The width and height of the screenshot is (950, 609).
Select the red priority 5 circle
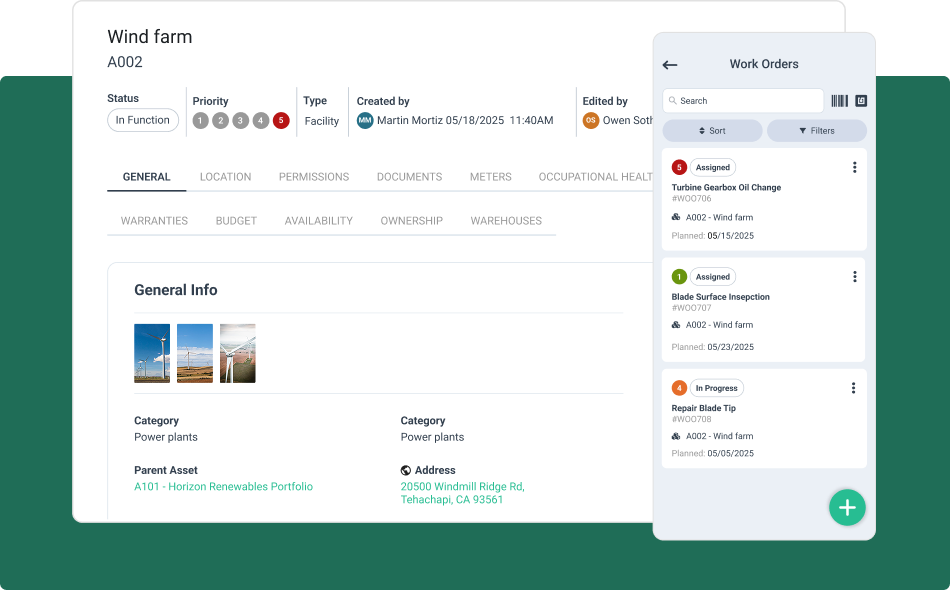pyautogui.click(x=281, y=121)
